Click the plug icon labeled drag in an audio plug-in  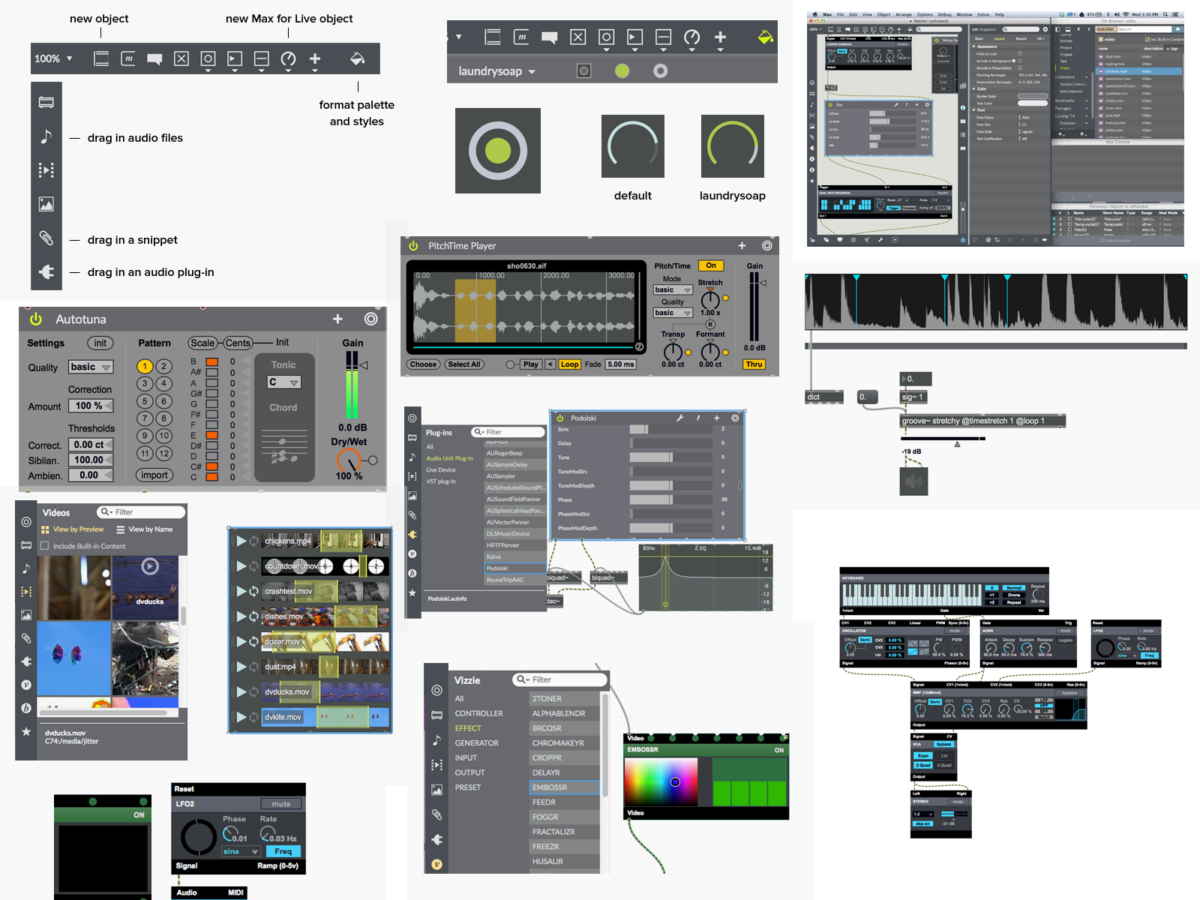(46, 271)
